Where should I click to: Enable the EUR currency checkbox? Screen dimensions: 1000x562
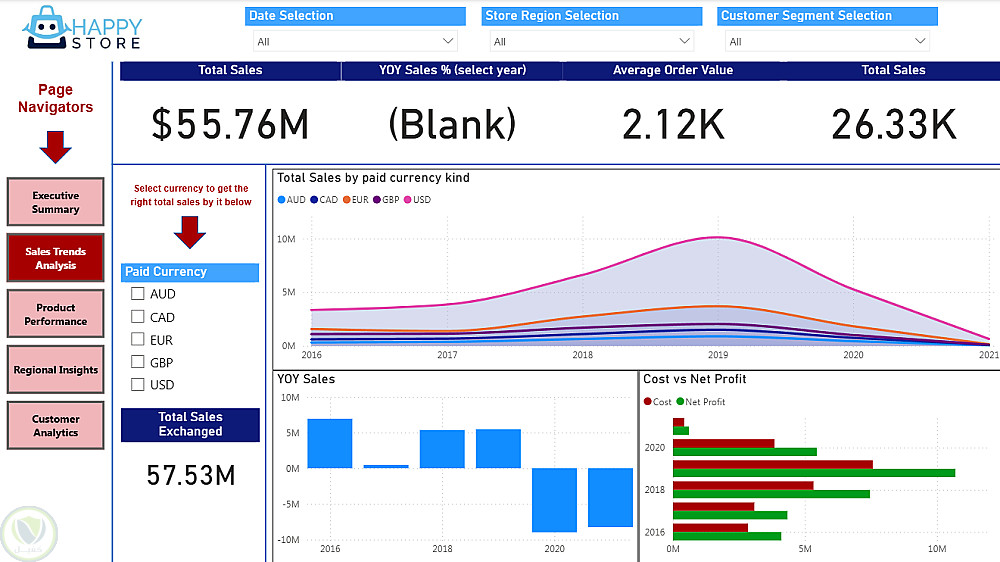tap(137, 339)
